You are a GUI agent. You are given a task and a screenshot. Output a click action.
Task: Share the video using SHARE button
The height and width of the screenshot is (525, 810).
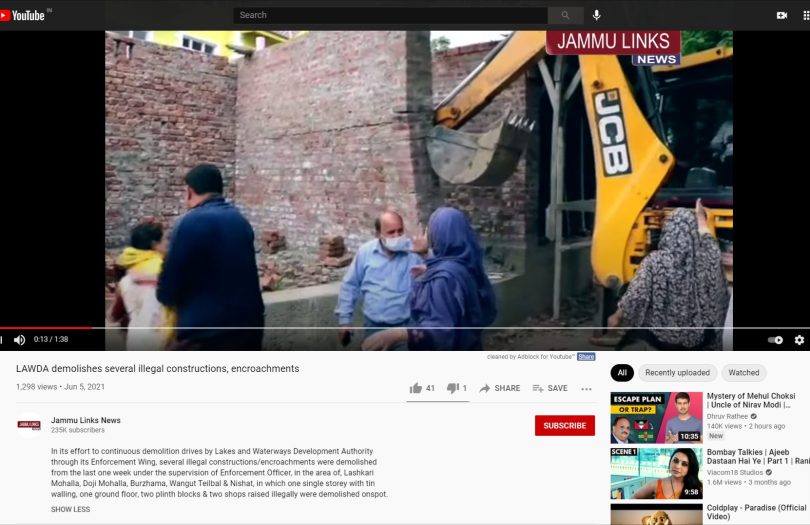click(500, 388)
